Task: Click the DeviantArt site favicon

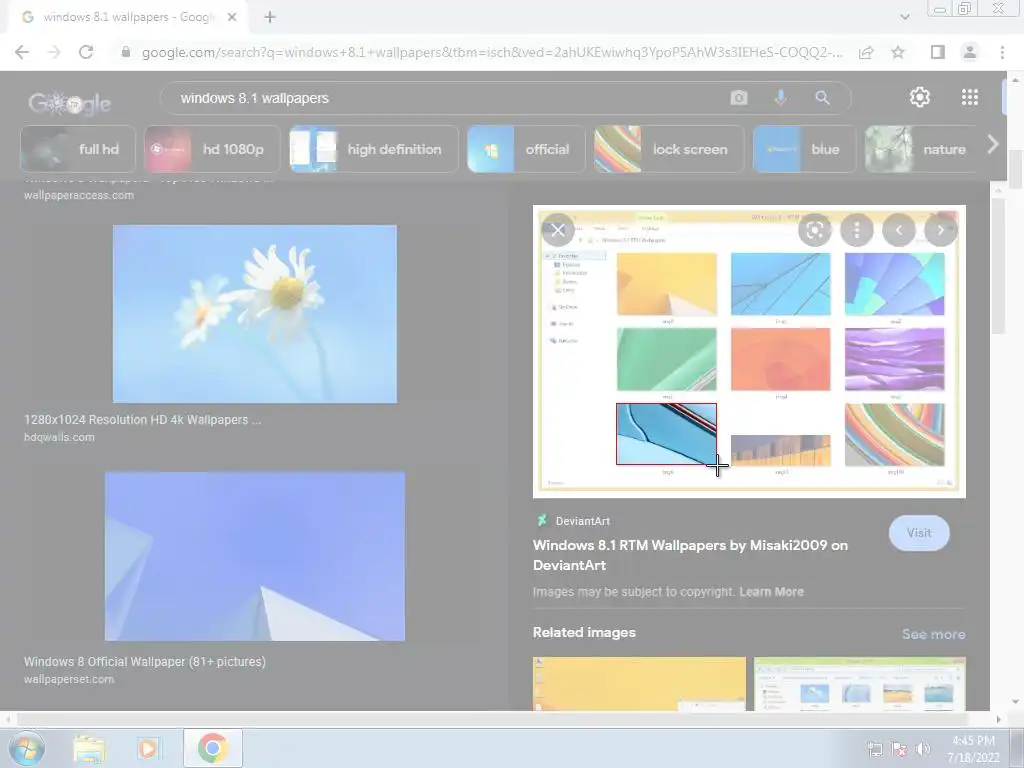Action: (541, 520)
